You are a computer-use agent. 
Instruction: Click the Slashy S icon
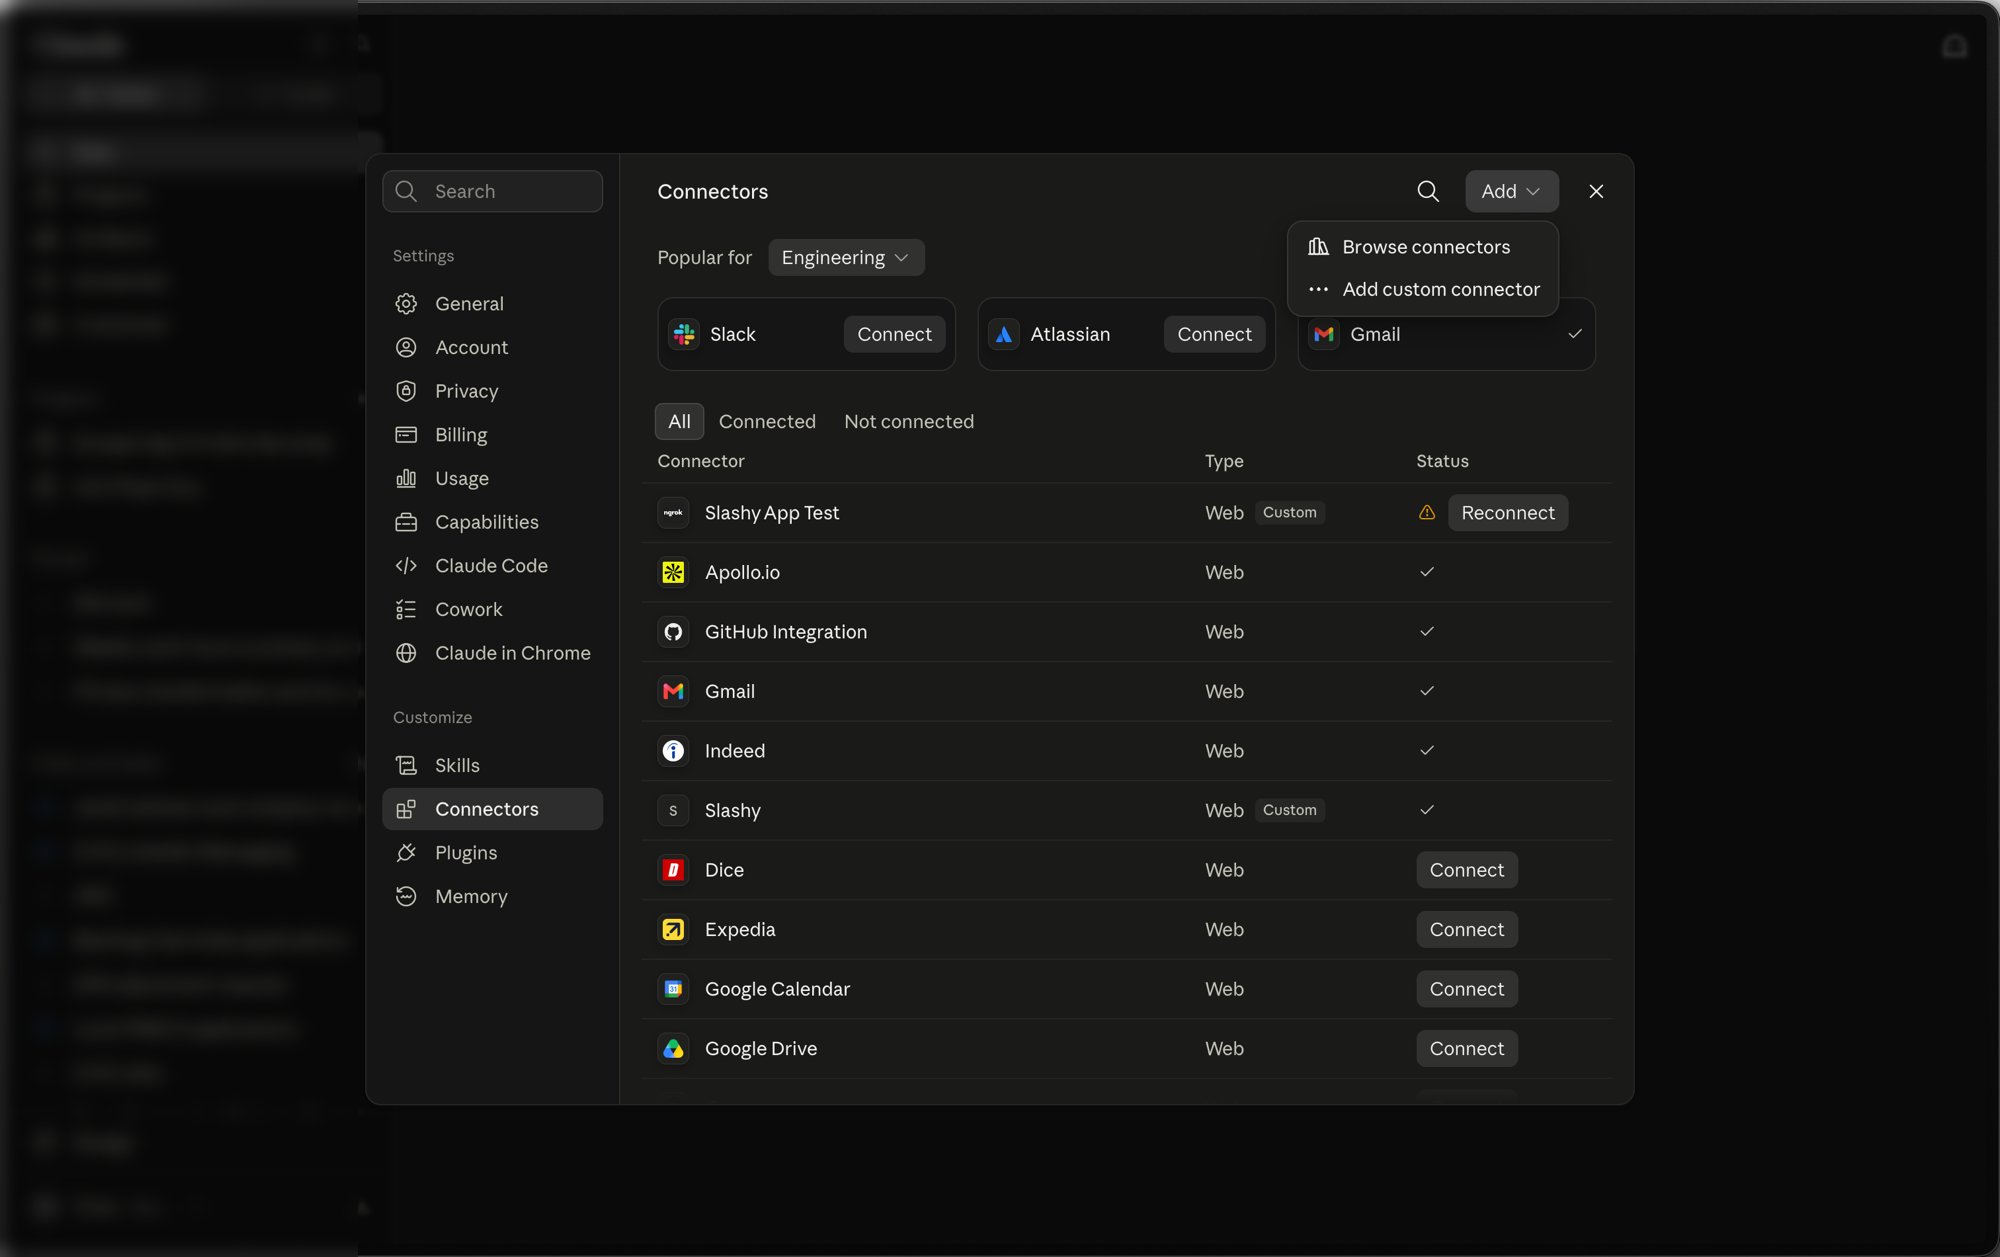[x=673, y=810]
